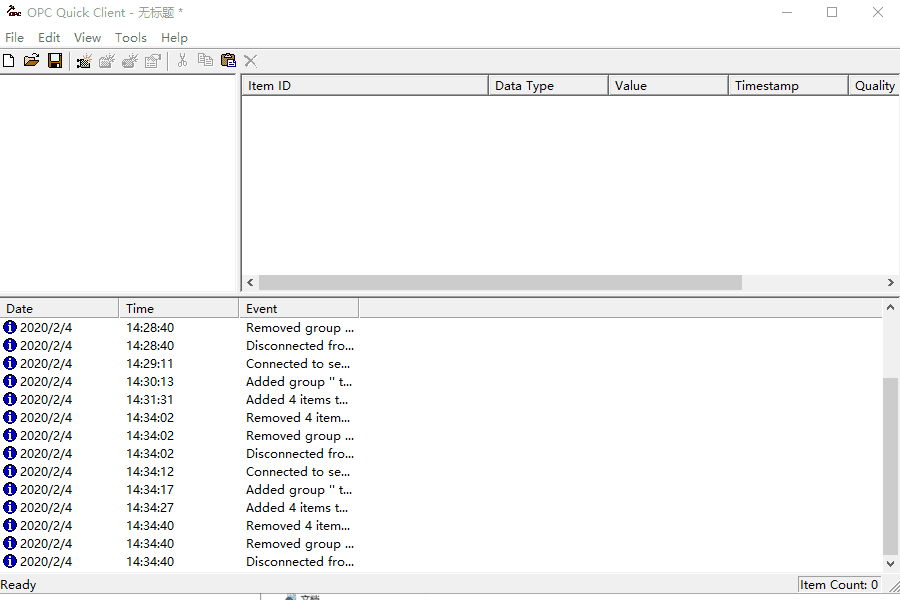Click the Save floppy disk icon
Viewport: 900px width, 600px height.
pyautogui.click(x=55, y=60)
